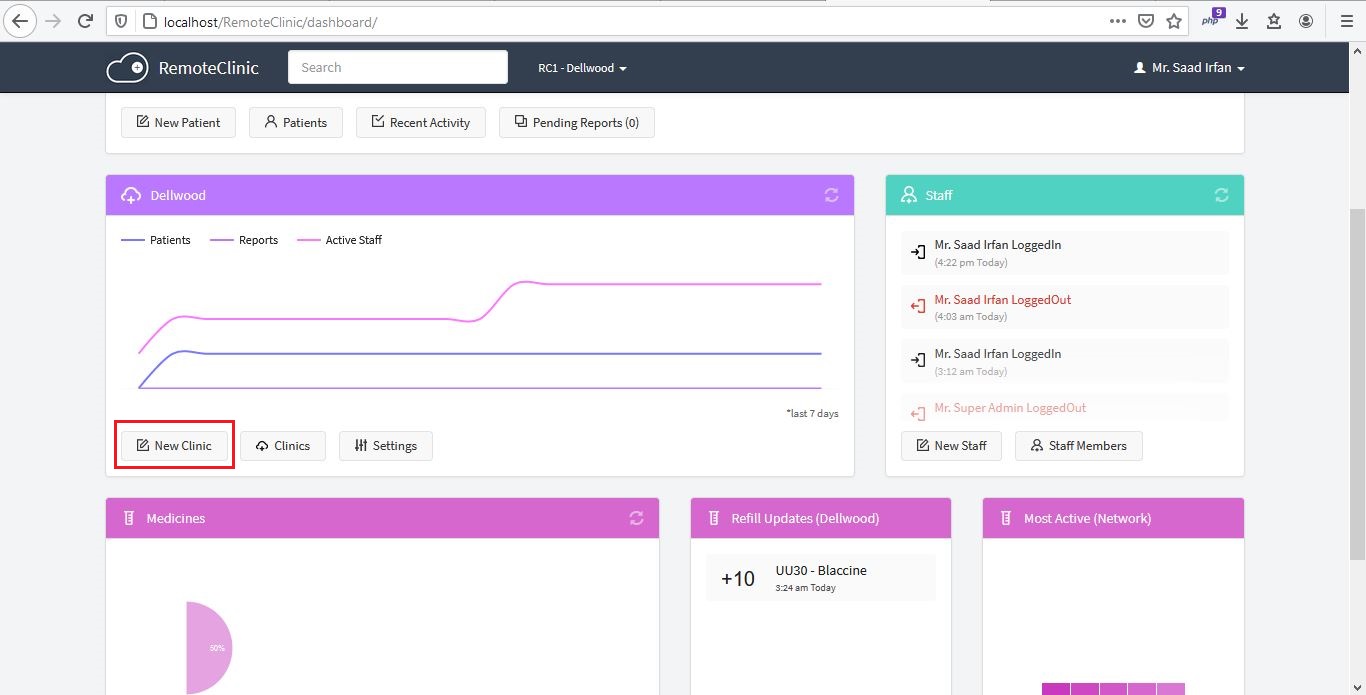Open the Patients list button
The image size is (1366, 695).
295,122
